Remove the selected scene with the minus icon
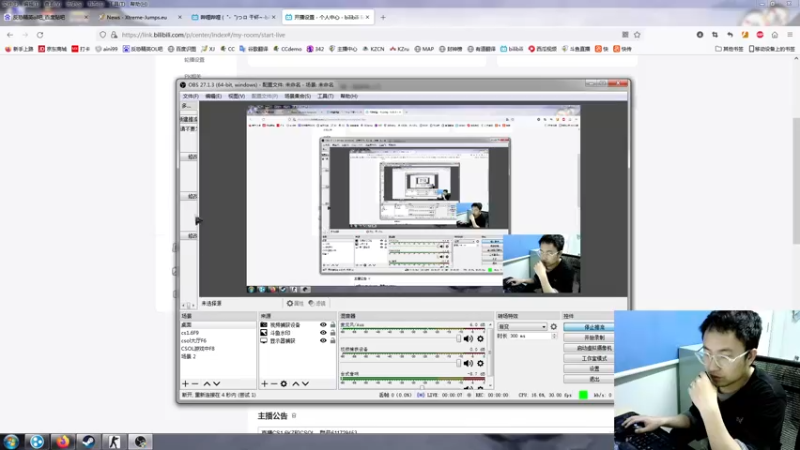 [195, 384]
